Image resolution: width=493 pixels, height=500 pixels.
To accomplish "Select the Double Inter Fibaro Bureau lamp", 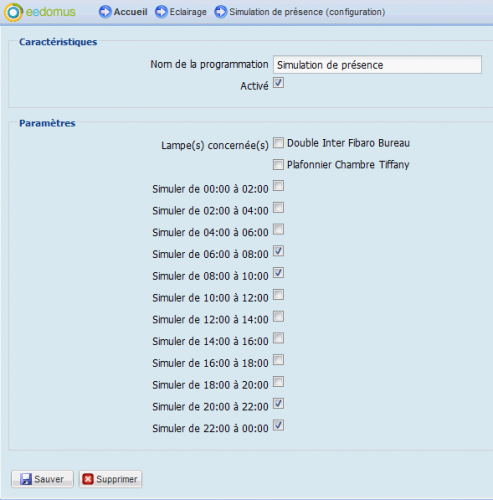I will pos(278,143).
